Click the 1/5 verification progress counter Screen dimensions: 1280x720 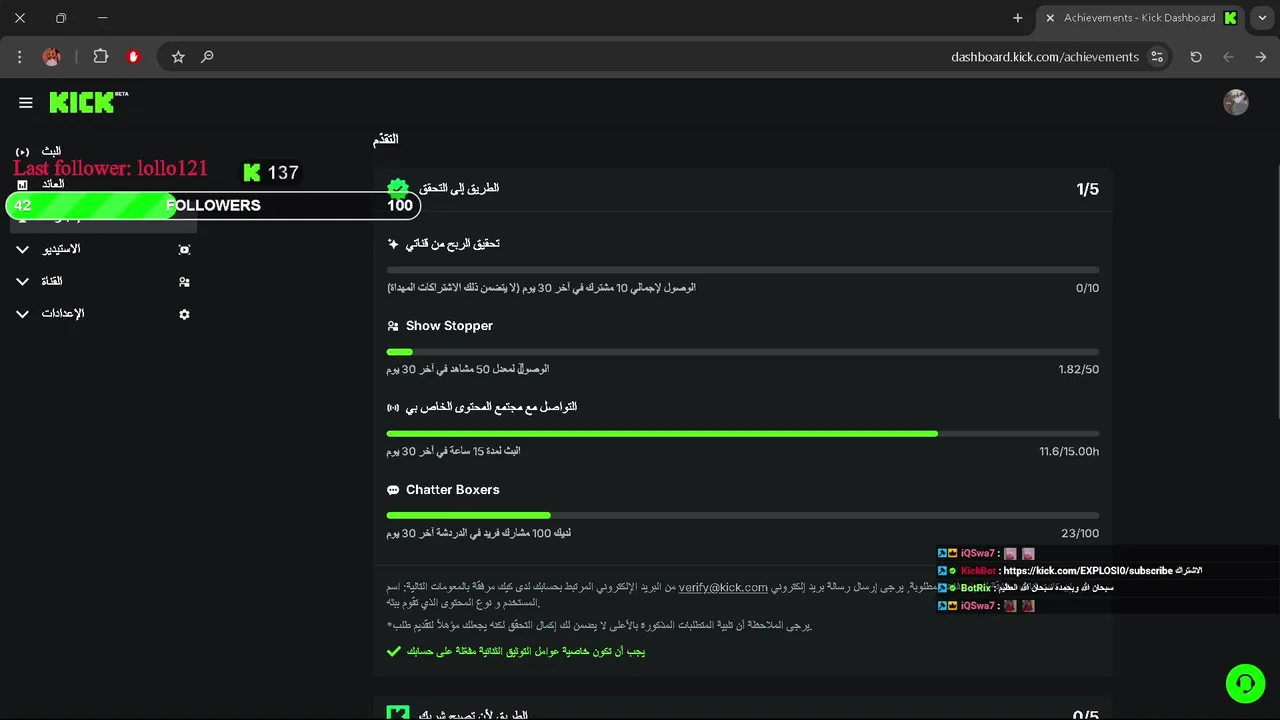point(1087,189)
